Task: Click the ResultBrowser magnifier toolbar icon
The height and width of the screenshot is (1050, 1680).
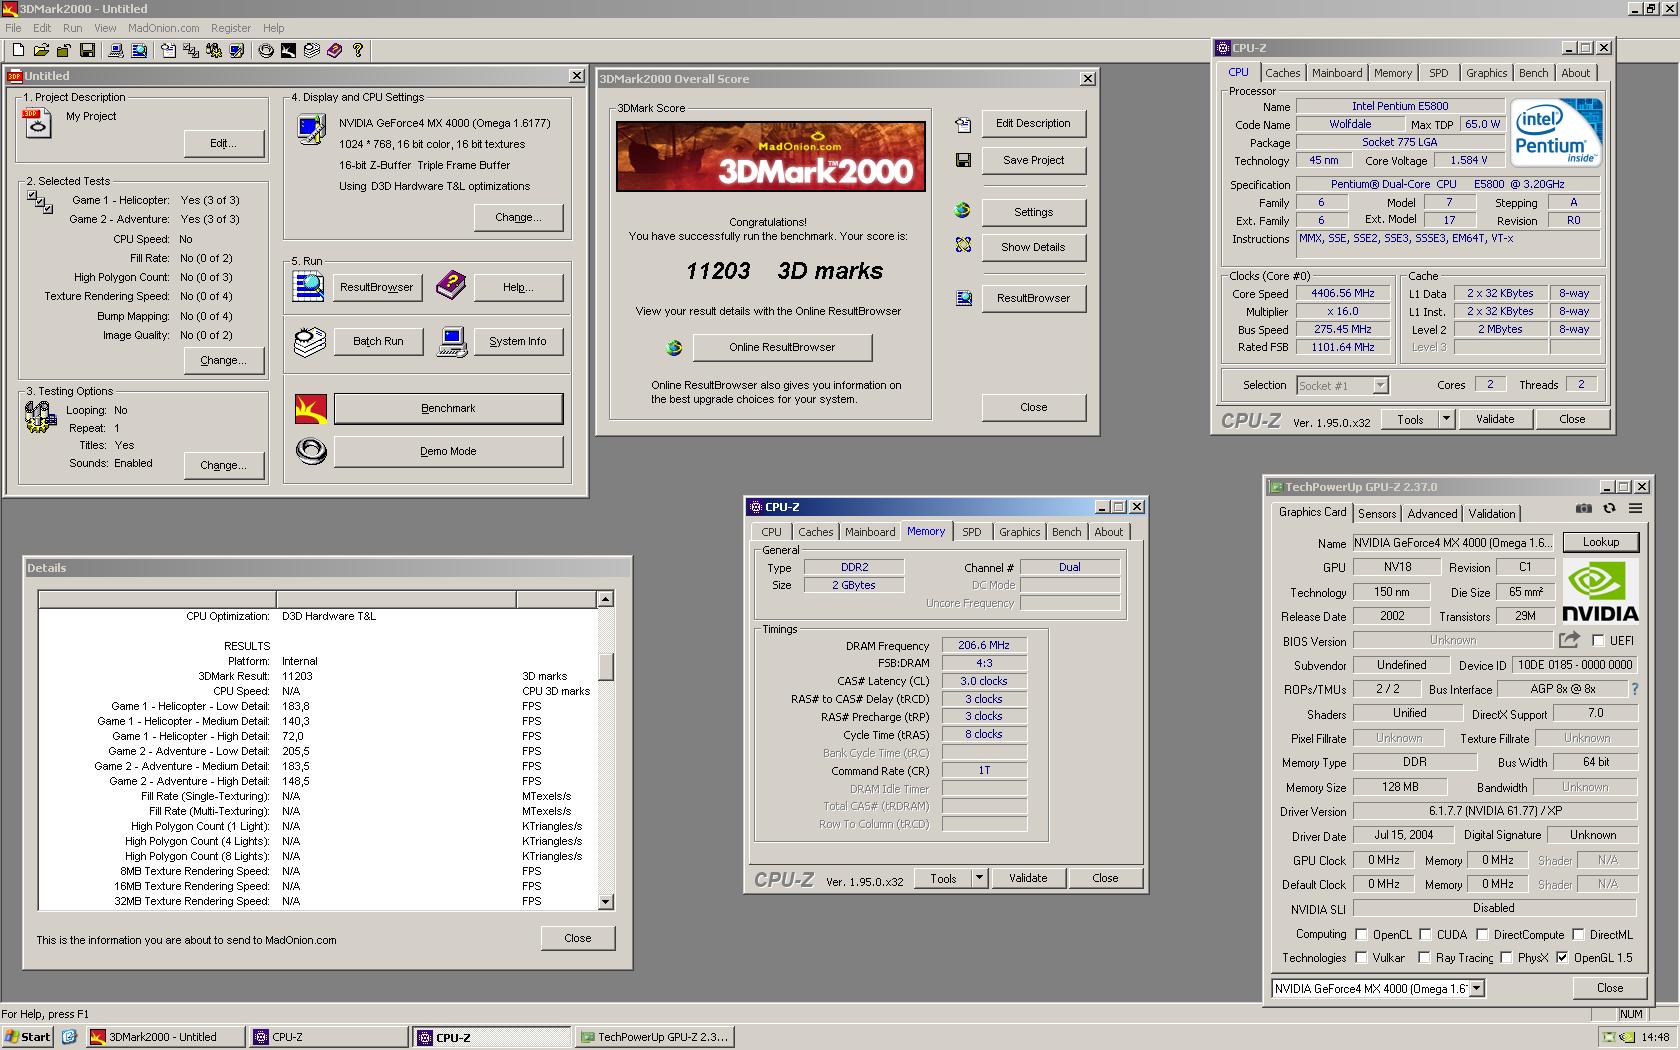Action: click(x=139, y=50)
